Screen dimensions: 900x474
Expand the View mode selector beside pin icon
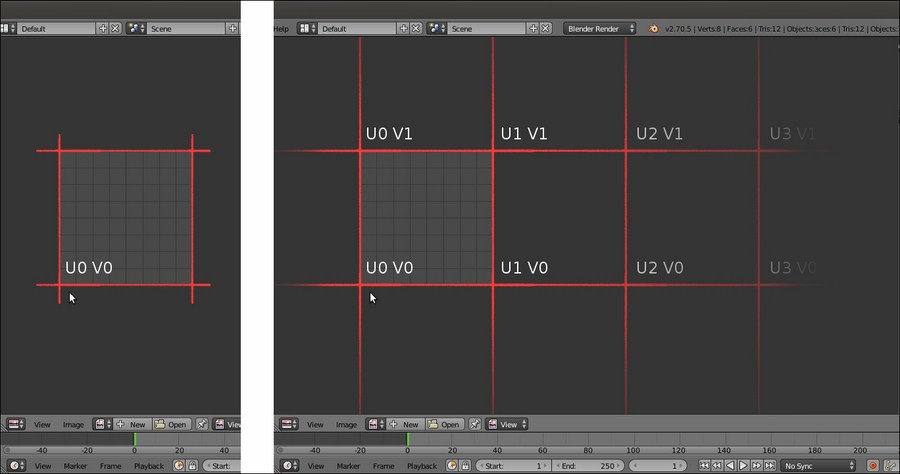coord(507,425)
